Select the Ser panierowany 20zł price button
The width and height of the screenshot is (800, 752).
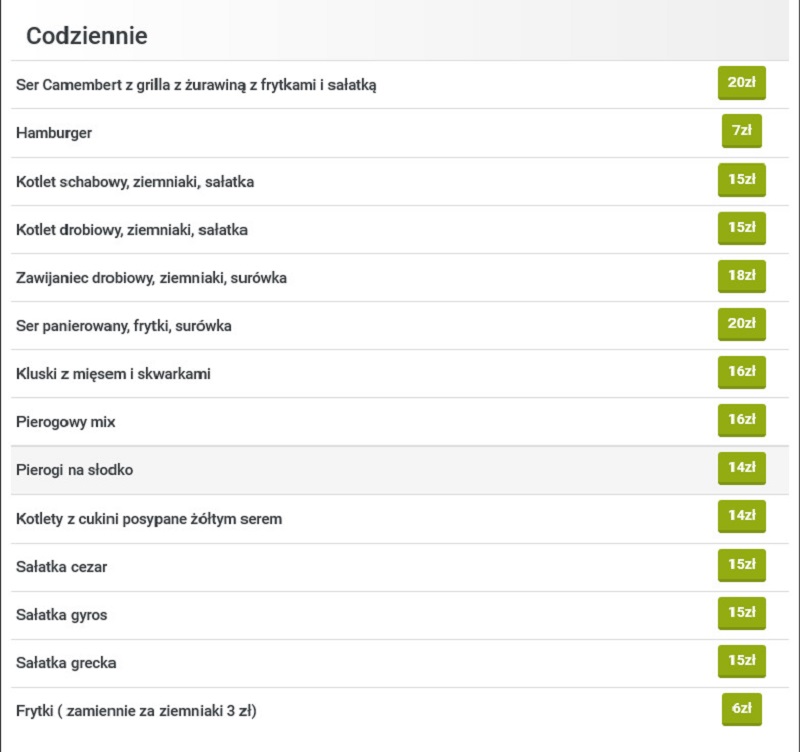[x=741, y=324]
